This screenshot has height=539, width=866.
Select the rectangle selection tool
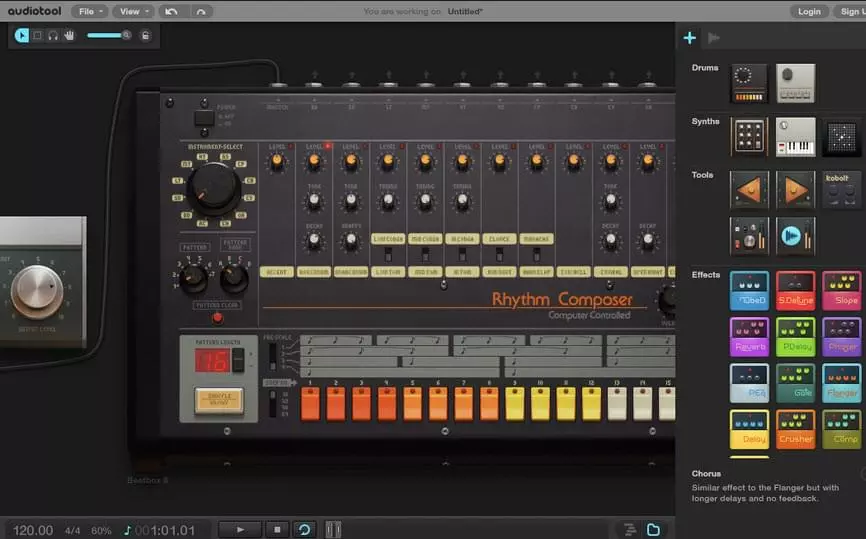(x=37, y=35)
